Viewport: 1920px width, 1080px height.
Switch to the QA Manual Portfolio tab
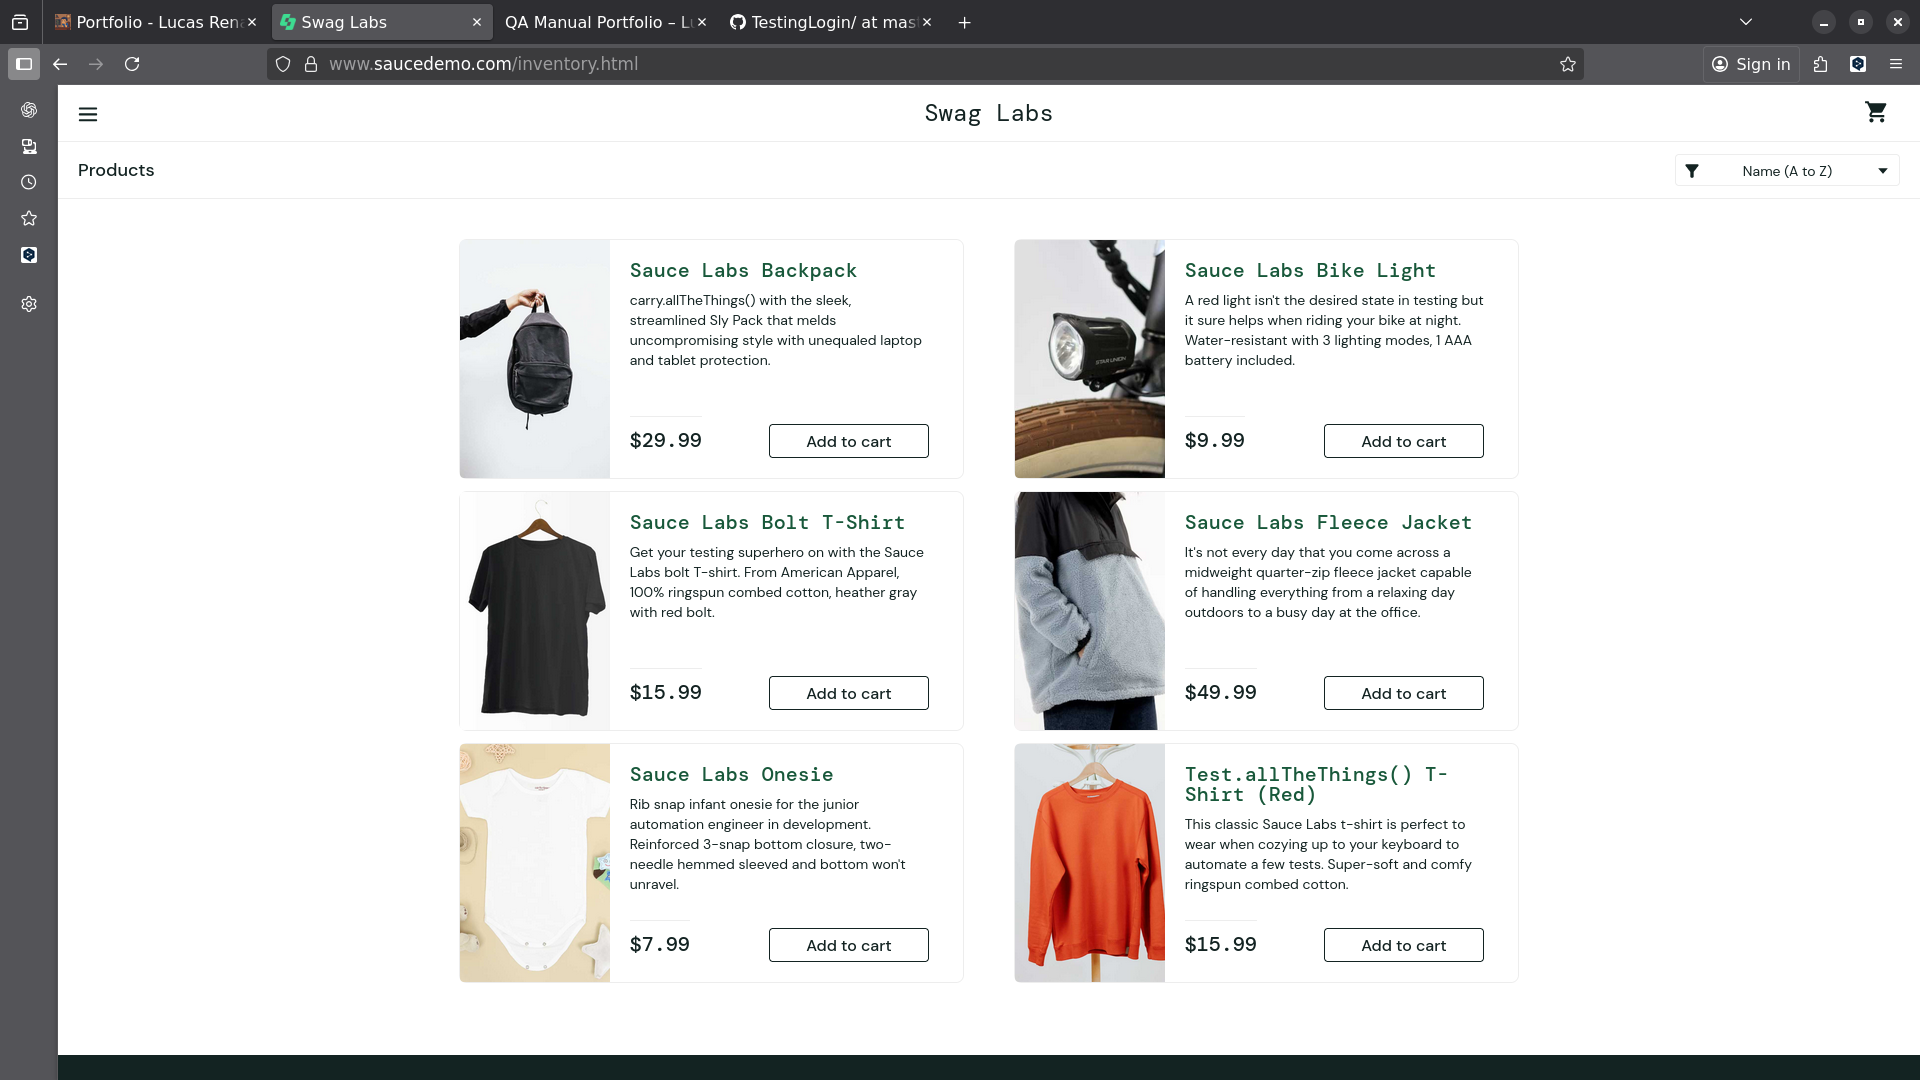[x=596, y=21]
